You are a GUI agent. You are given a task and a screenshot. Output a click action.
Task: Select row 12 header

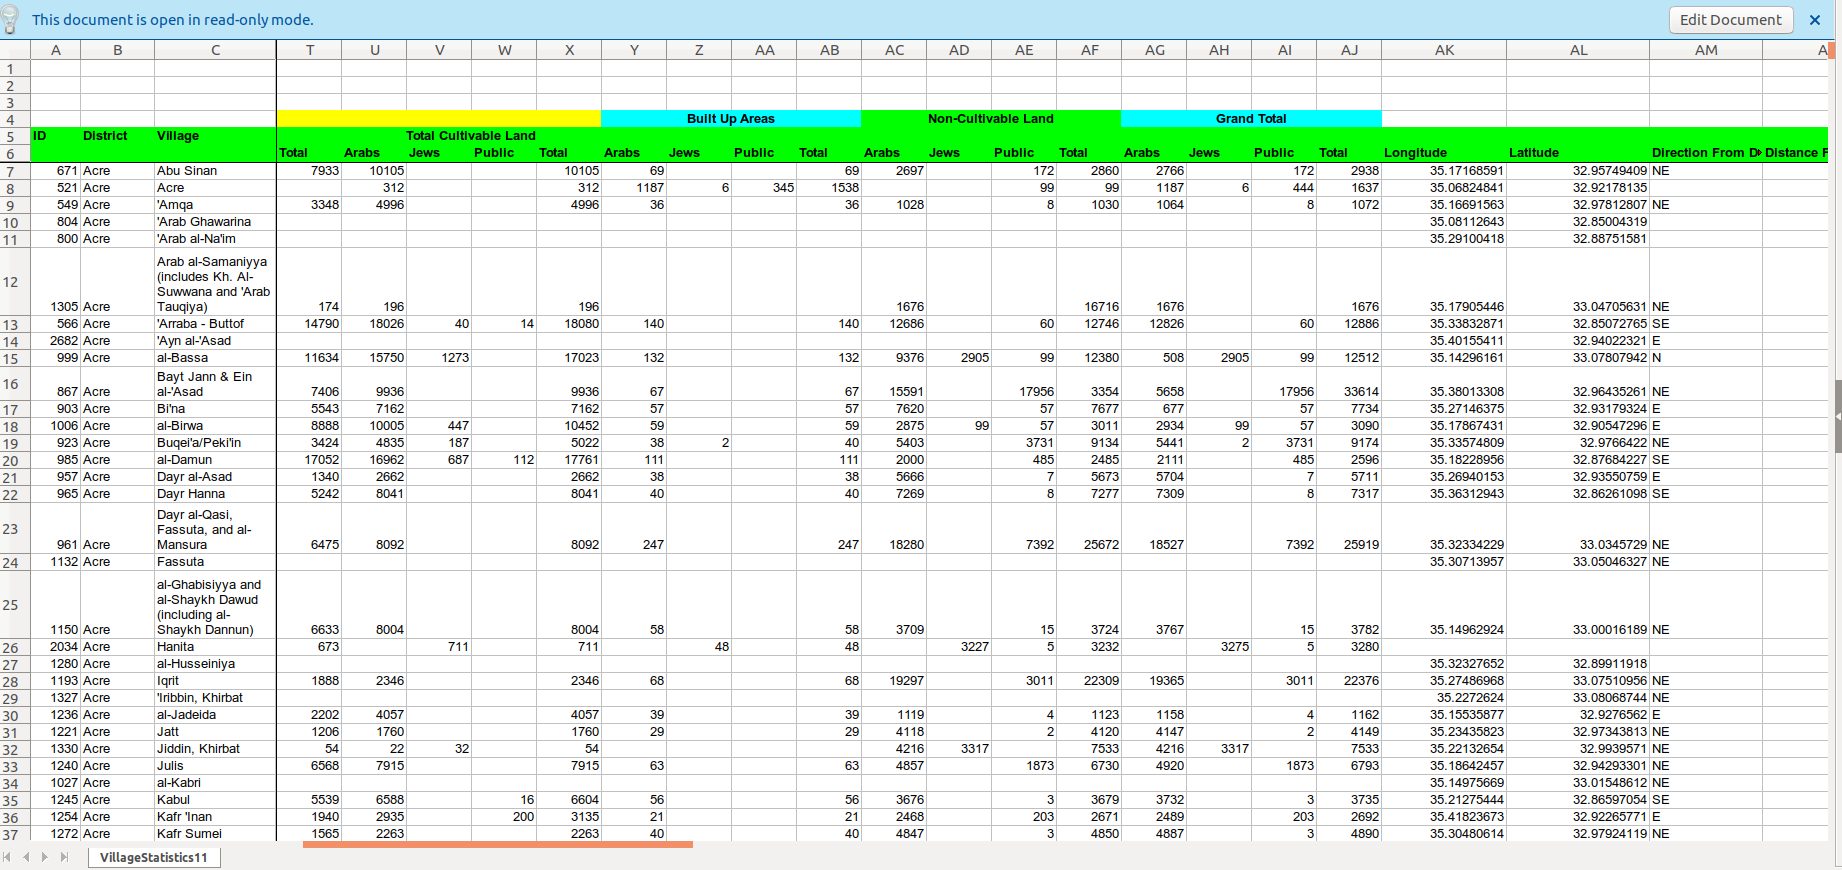pos(10,282)
